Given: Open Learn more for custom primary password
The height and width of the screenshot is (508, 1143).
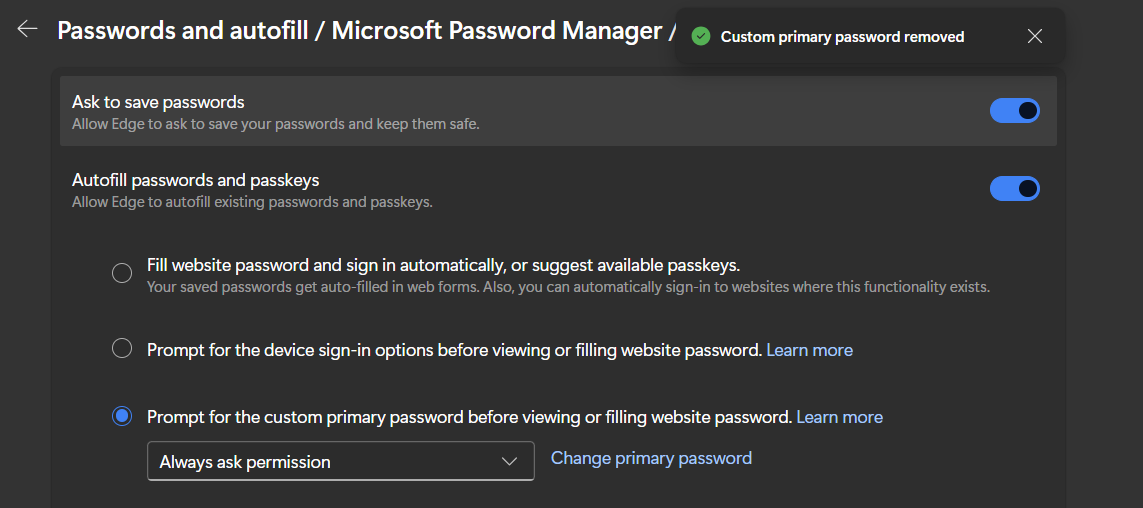Looking at the screenshot, I should click(x=839, y=417).
